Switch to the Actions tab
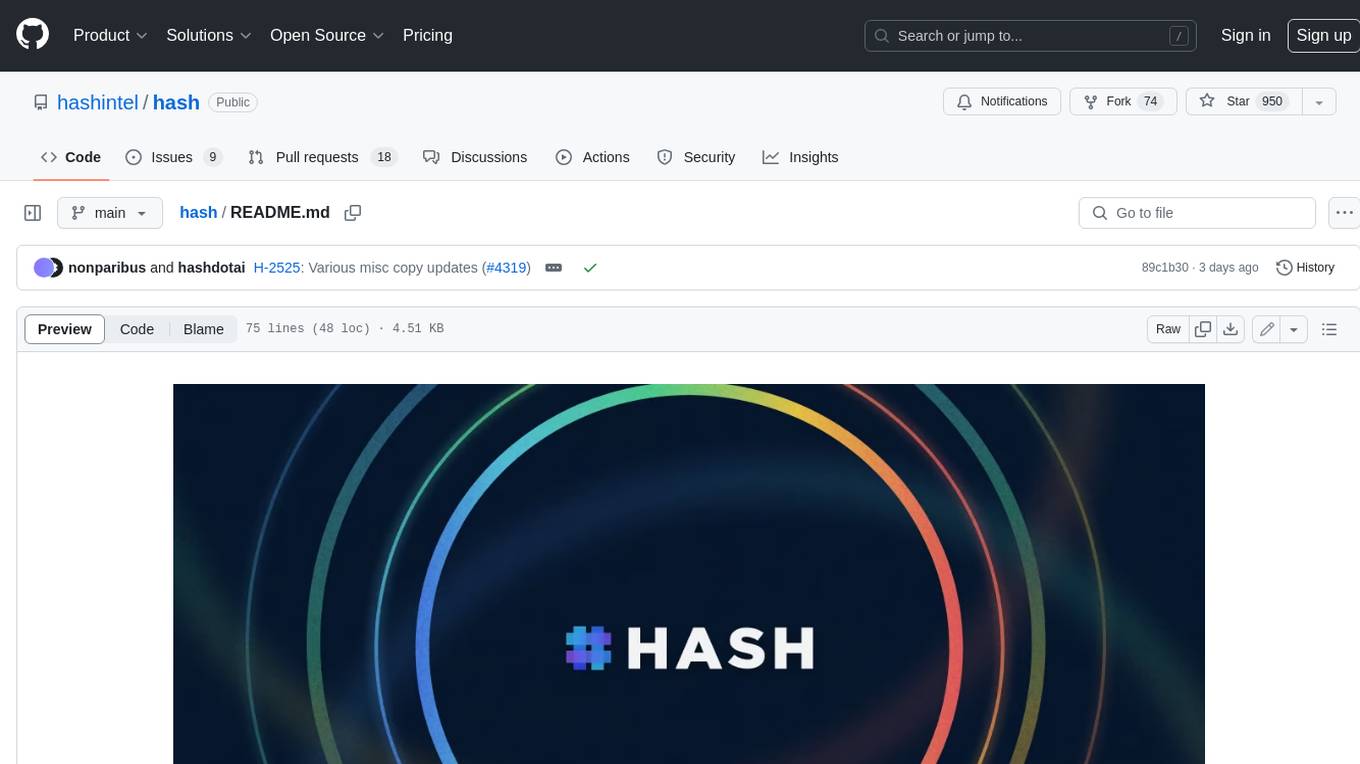 point(592,157)
